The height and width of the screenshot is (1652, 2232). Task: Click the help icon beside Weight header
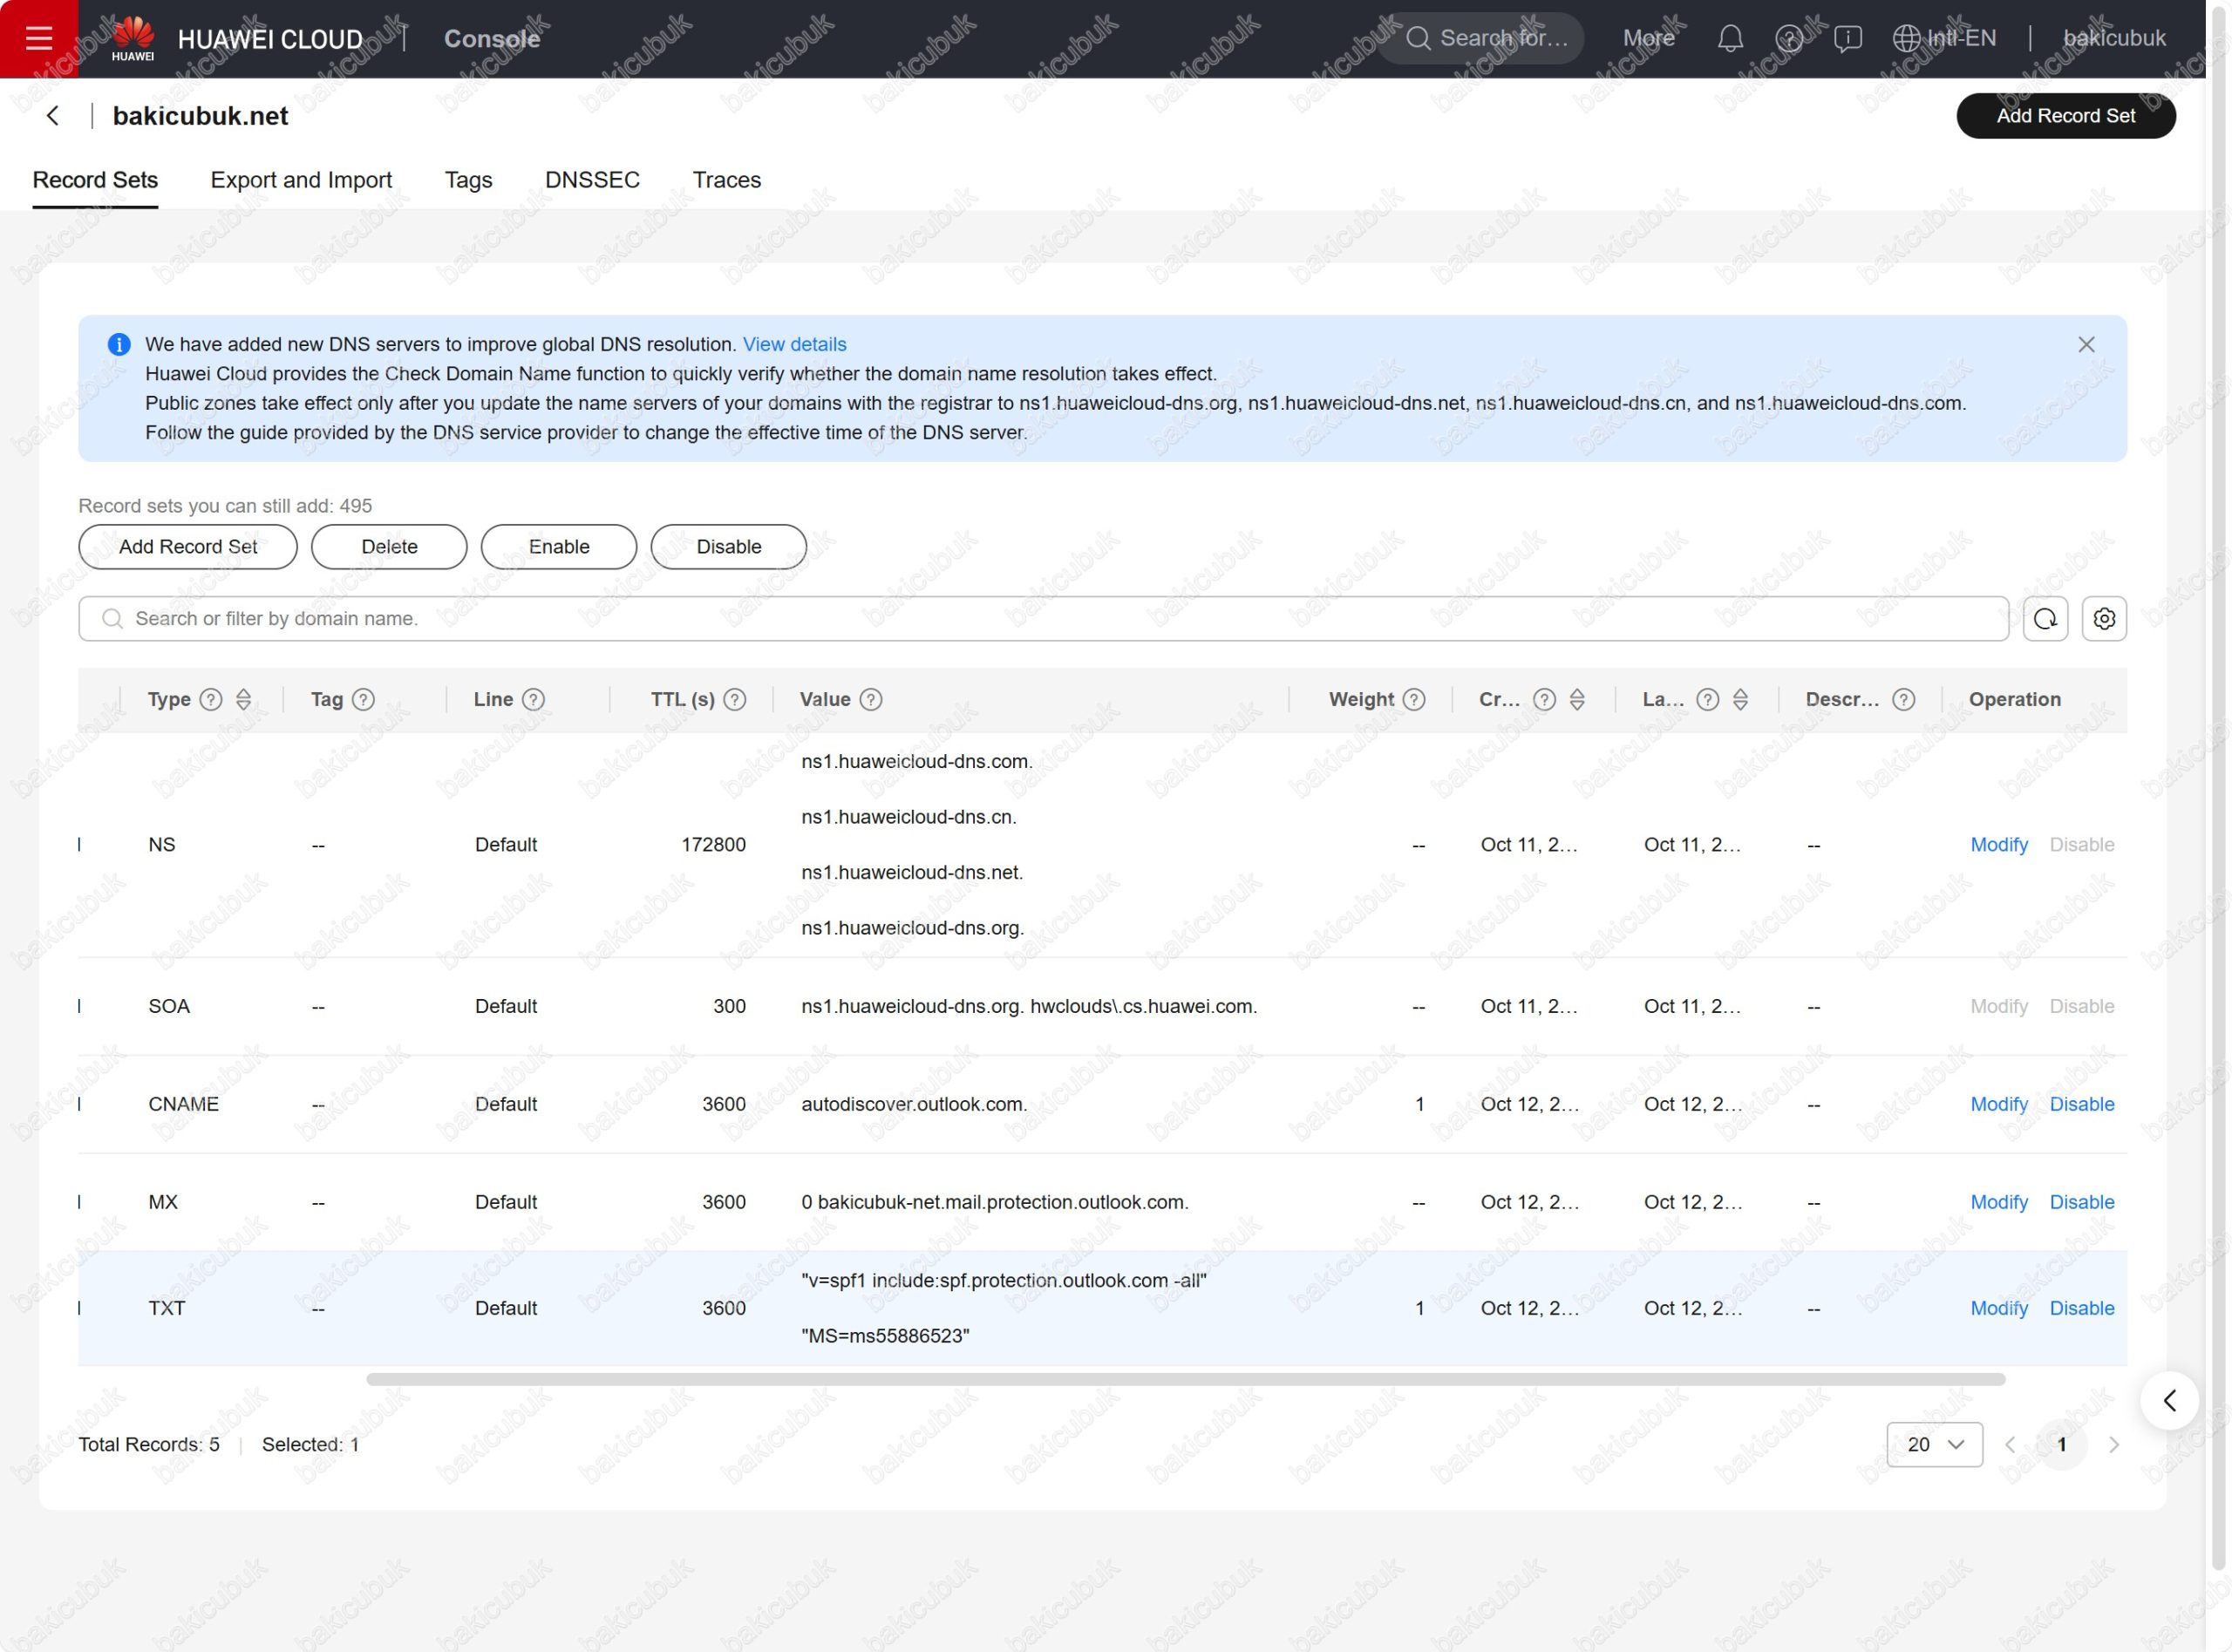1414,700
